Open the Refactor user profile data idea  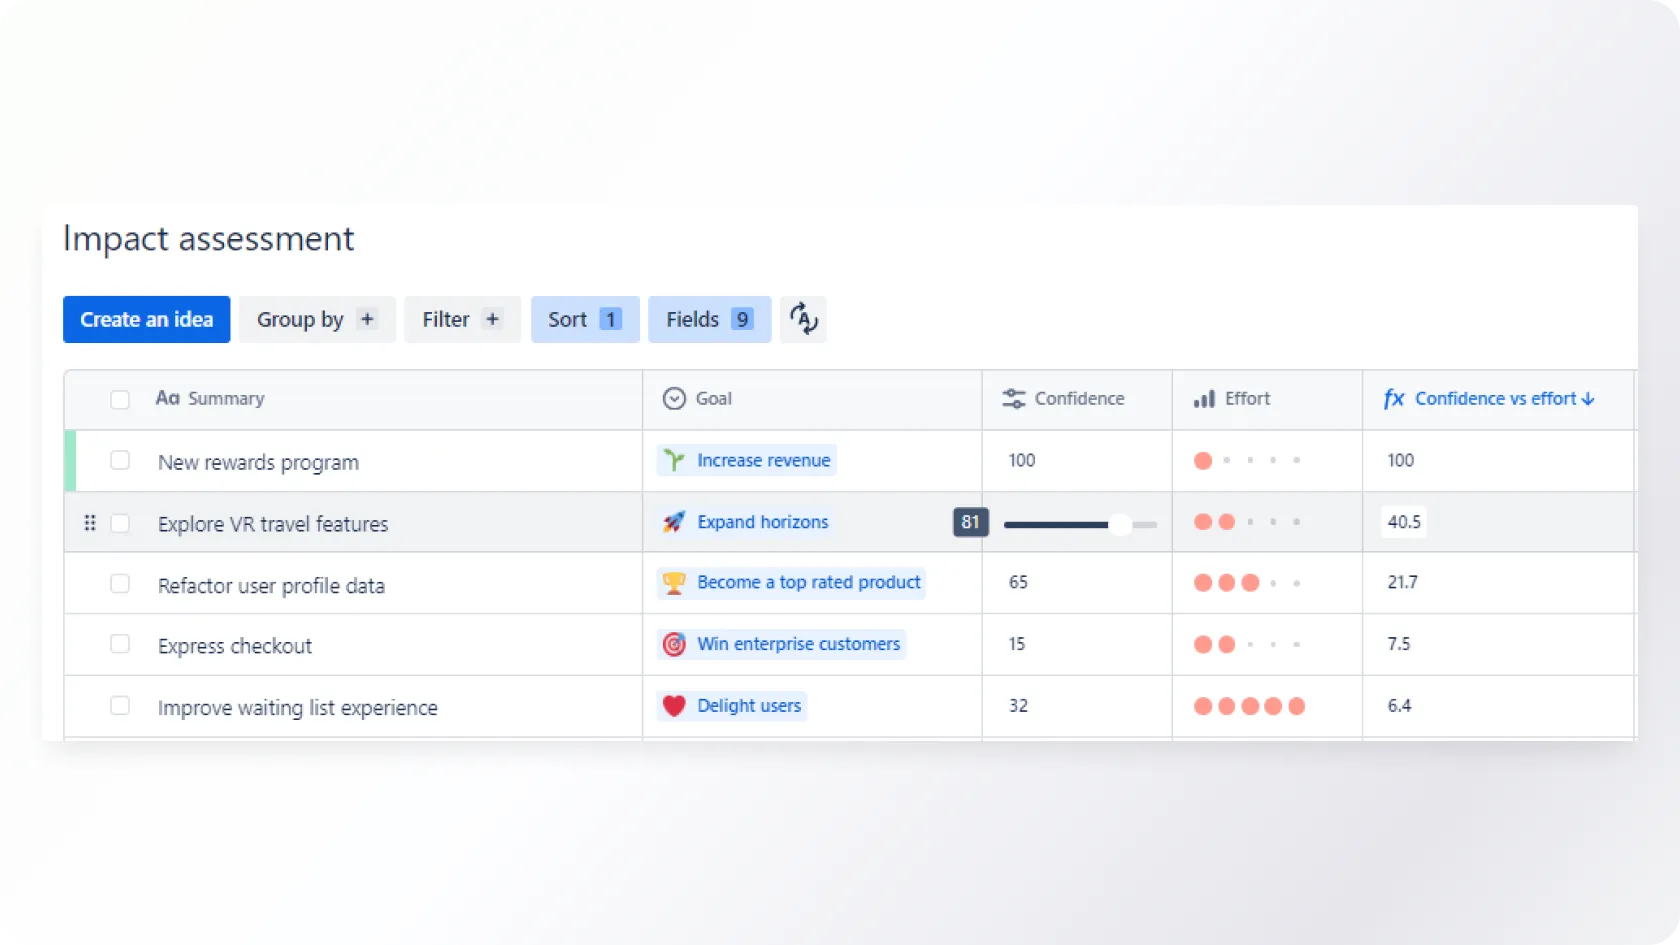271,586
